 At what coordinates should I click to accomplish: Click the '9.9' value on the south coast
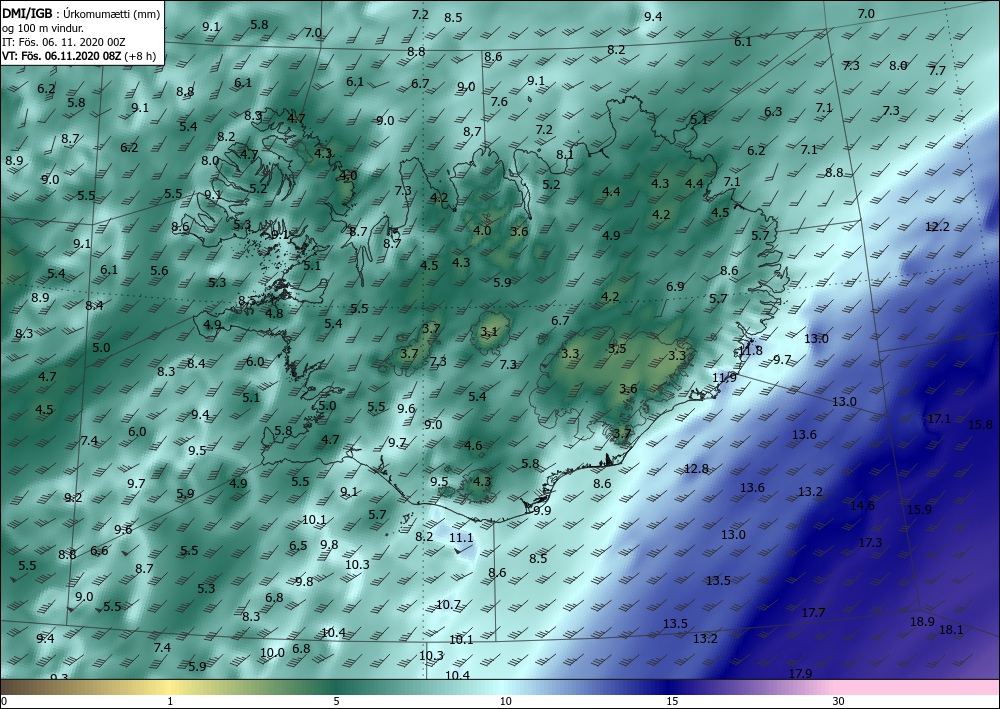click(542, 510)
